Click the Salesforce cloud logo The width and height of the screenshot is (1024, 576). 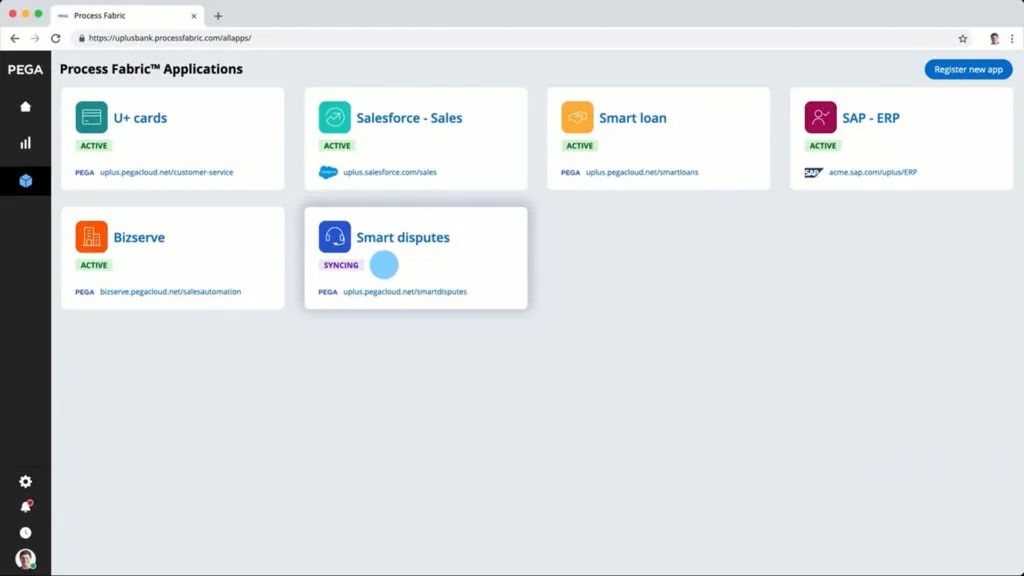pyautogui.click(x=328, y=172)
